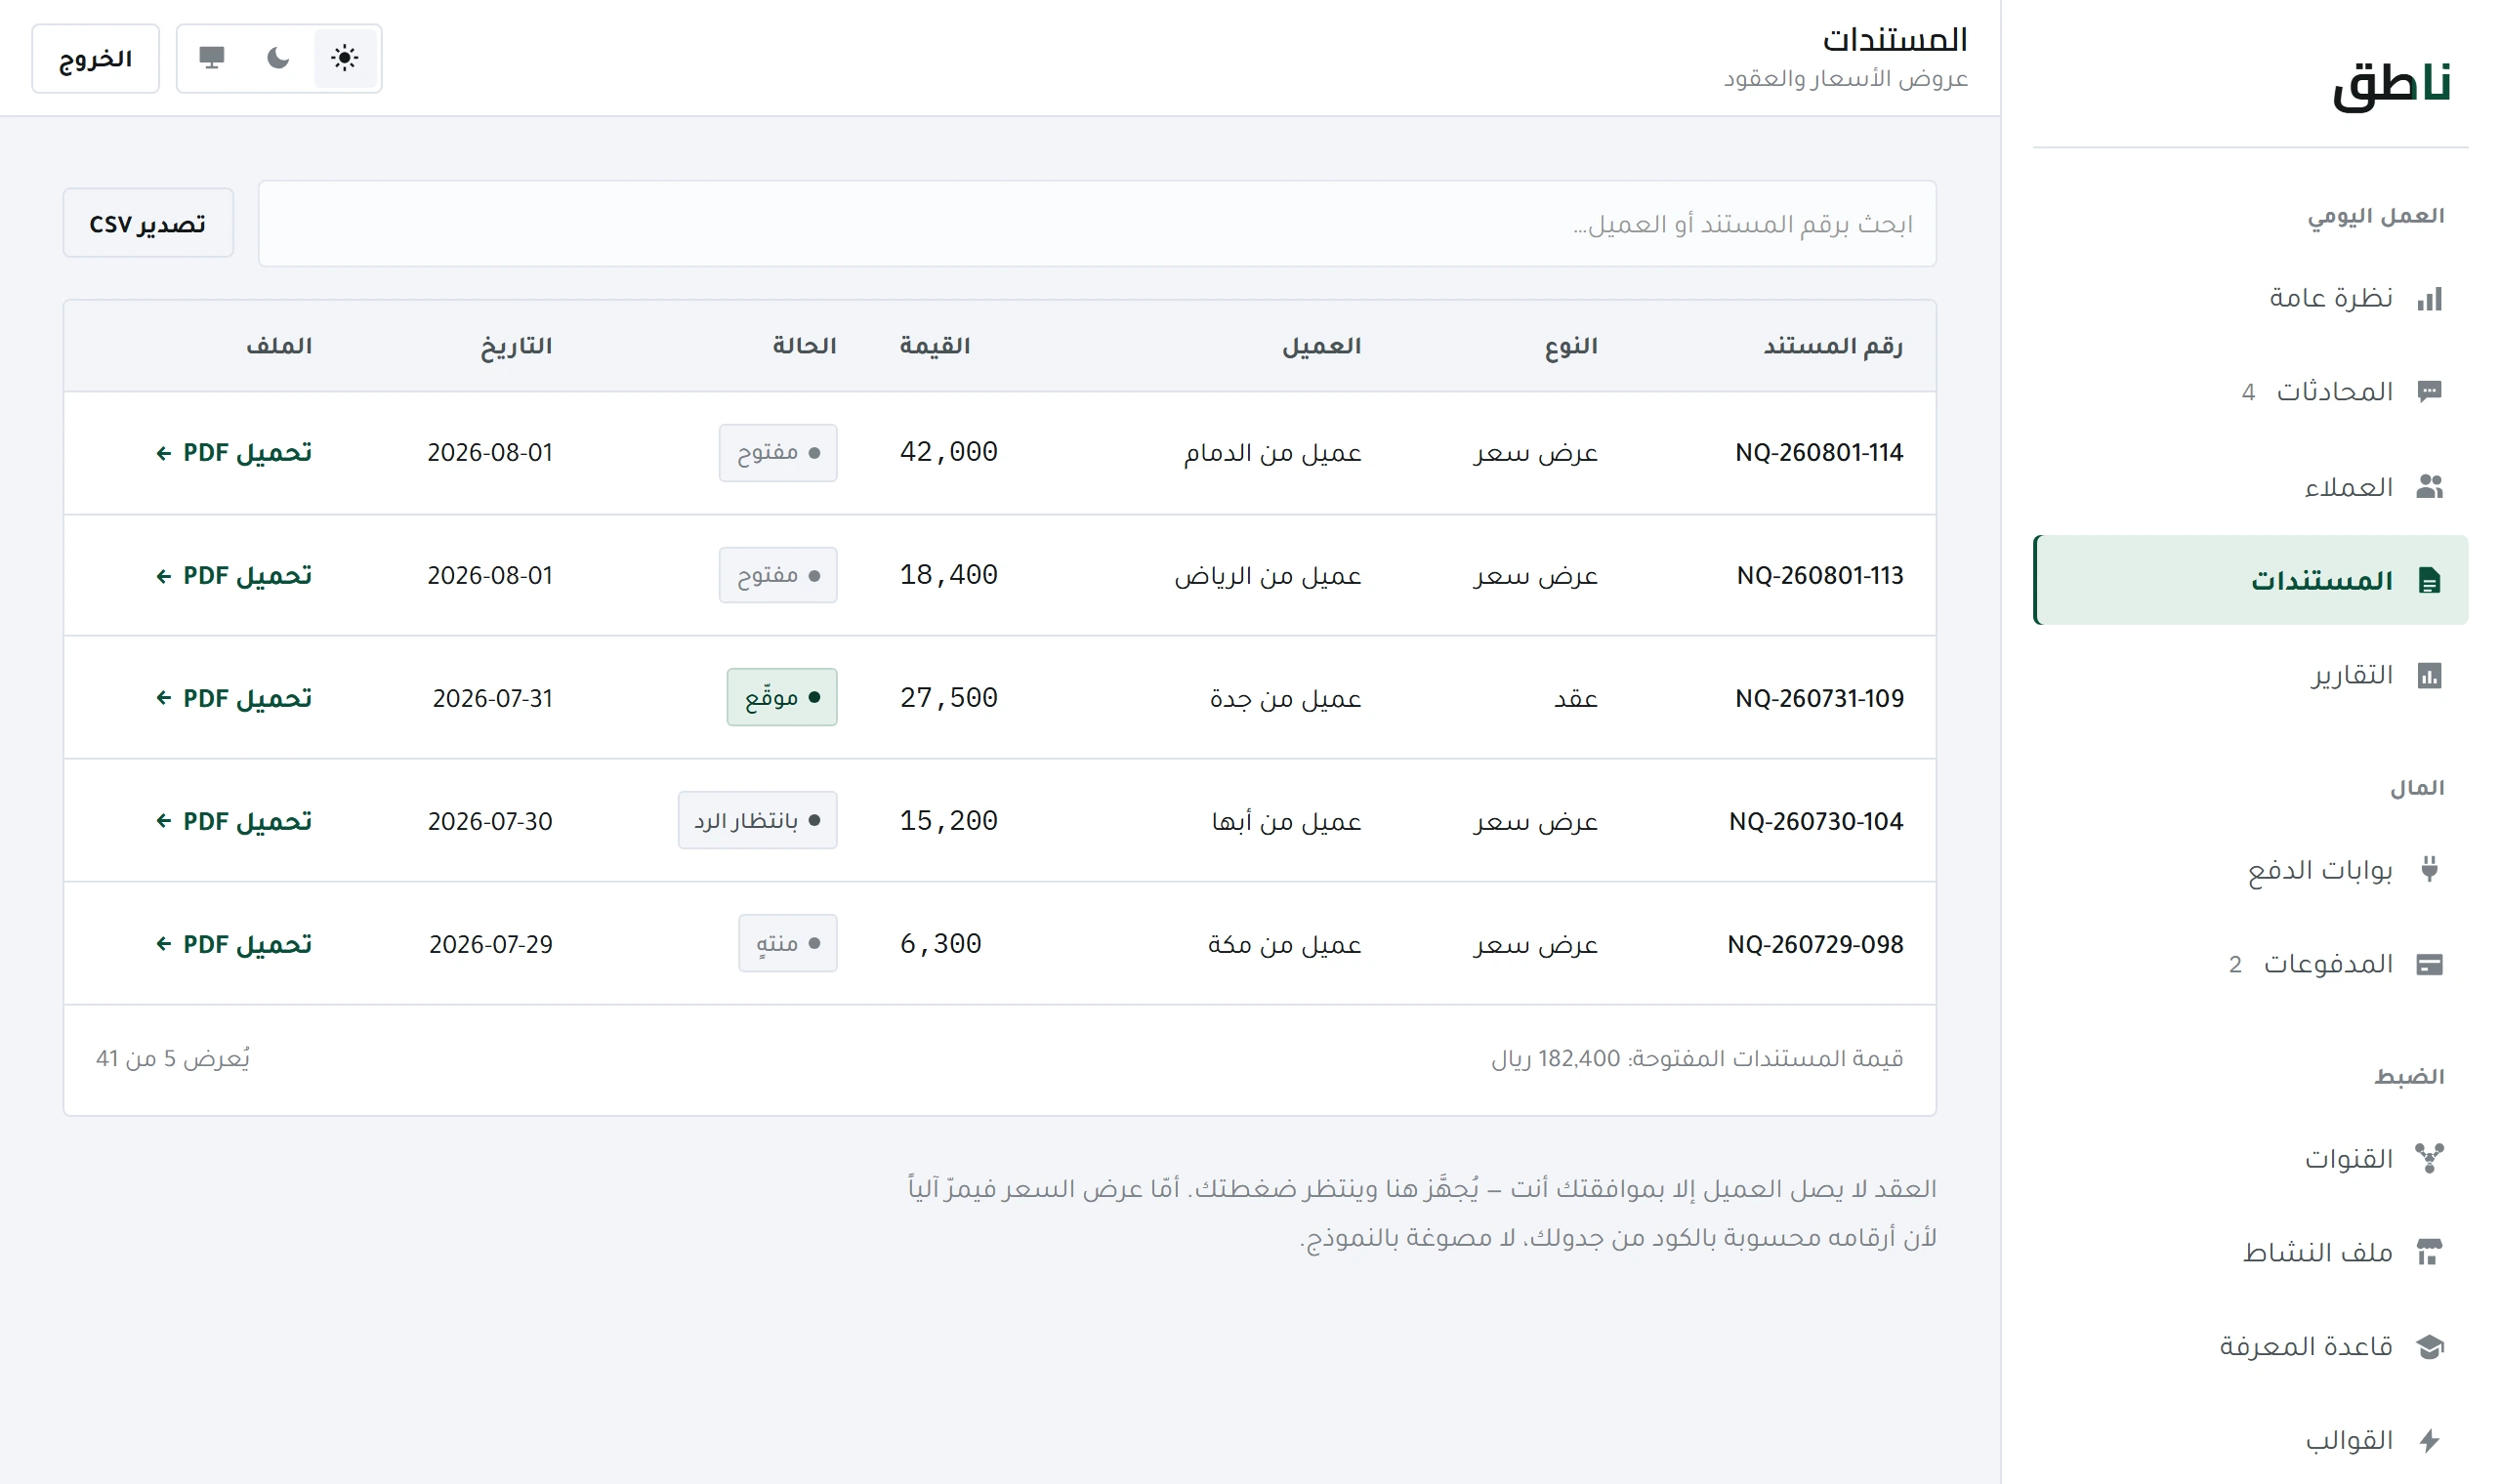
Task: Click the الملف column header
Action: (x=279, y=346)
